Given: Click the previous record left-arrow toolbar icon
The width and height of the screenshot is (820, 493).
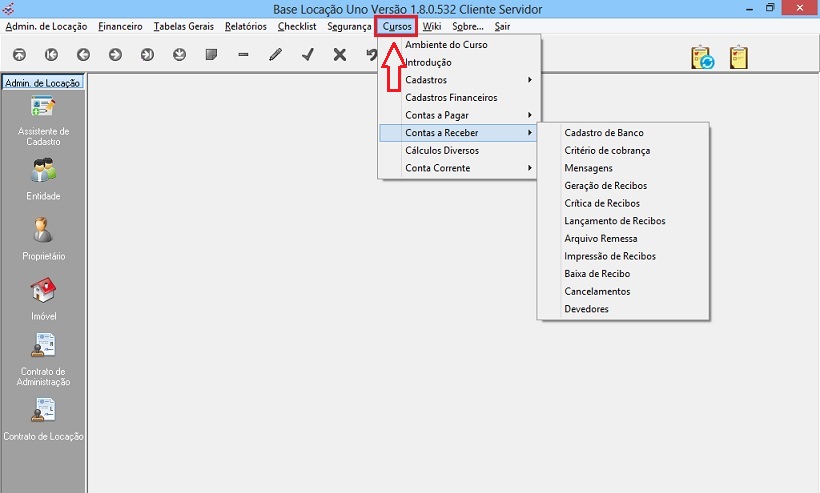Looking at the screenshot, I should 83,55.
